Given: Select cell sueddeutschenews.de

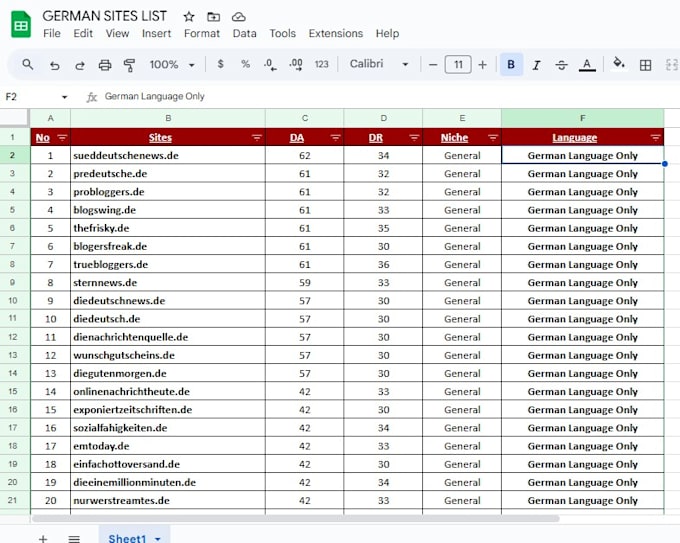Looking at the screenshot, I should [x=168, y=155].
